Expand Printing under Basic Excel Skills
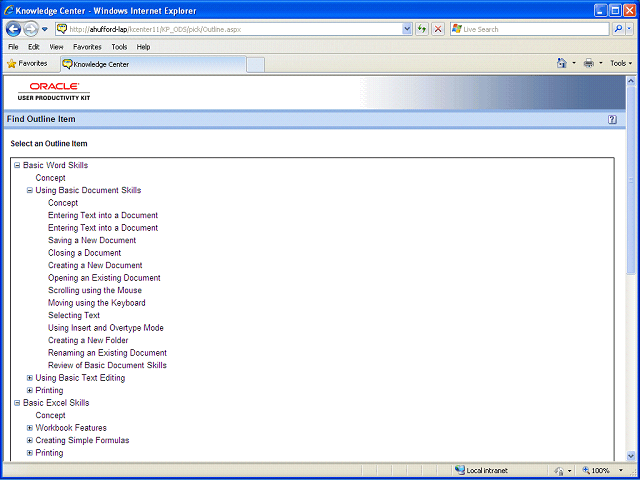Image resolution: width=640 pixels, height=480 pixels. (x=29, y=453)
